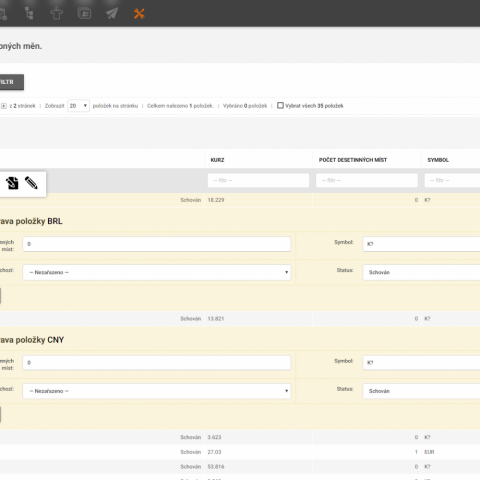480x480 pixels.
Task: Click 'Vybráno 0 položek' text
Action: tap(245, 106)
